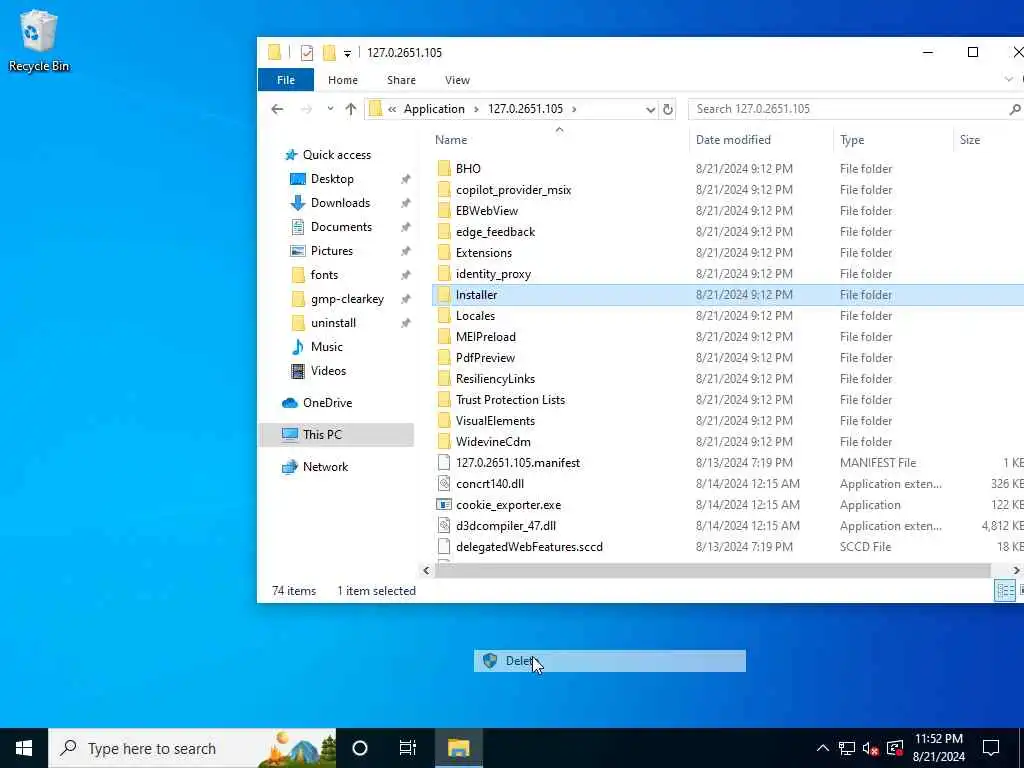Sort by the Name column header
Viewport: 1024px width, 768px height.
pyautogui.click(x=451, y=140)
